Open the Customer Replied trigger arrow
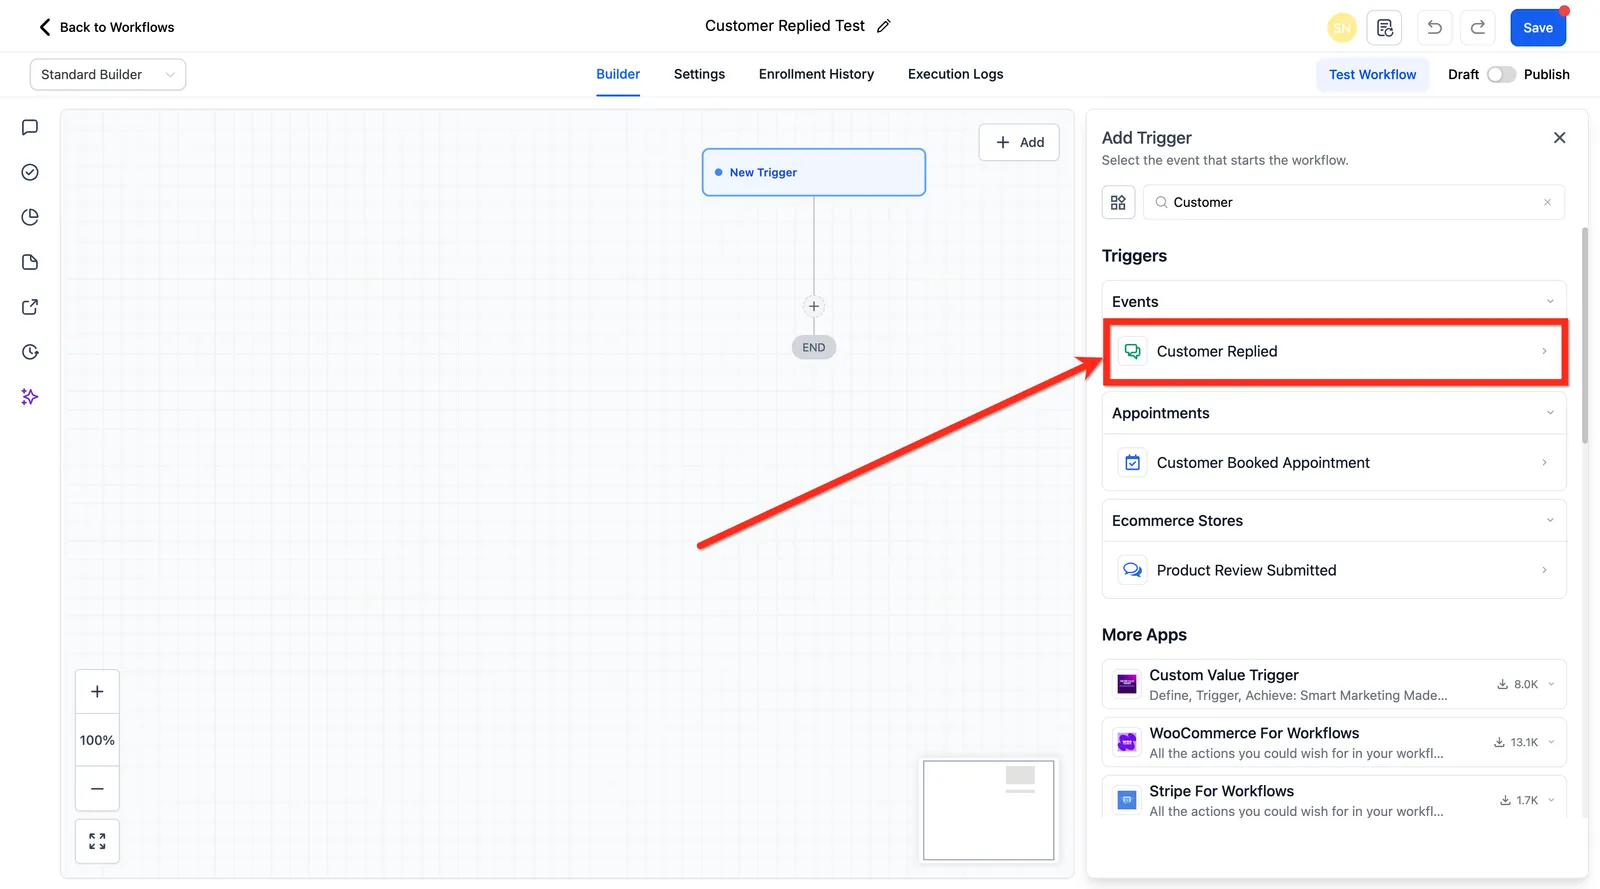The width and height of the screenshot is (1600, 889). click(x=1544, y=351)
